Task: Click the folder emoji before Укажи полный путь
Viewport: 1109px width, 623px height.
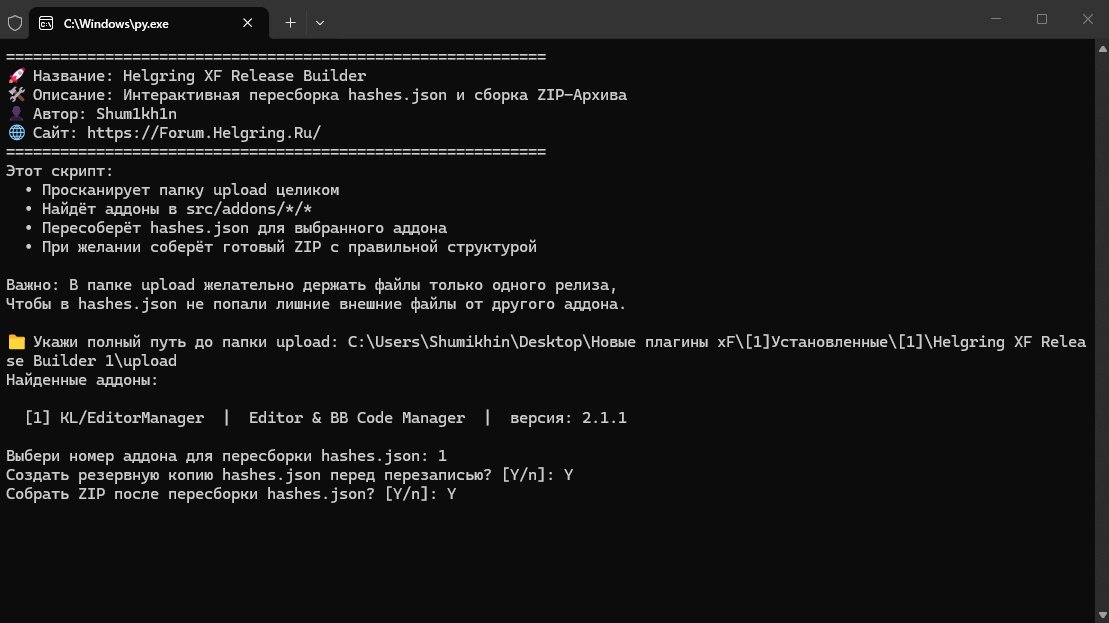Action: [16, 342]
